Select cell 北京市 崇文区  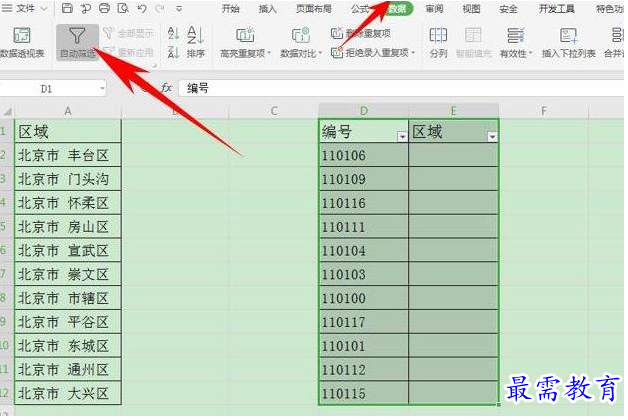pyautogui.click(x=68, y=274)
